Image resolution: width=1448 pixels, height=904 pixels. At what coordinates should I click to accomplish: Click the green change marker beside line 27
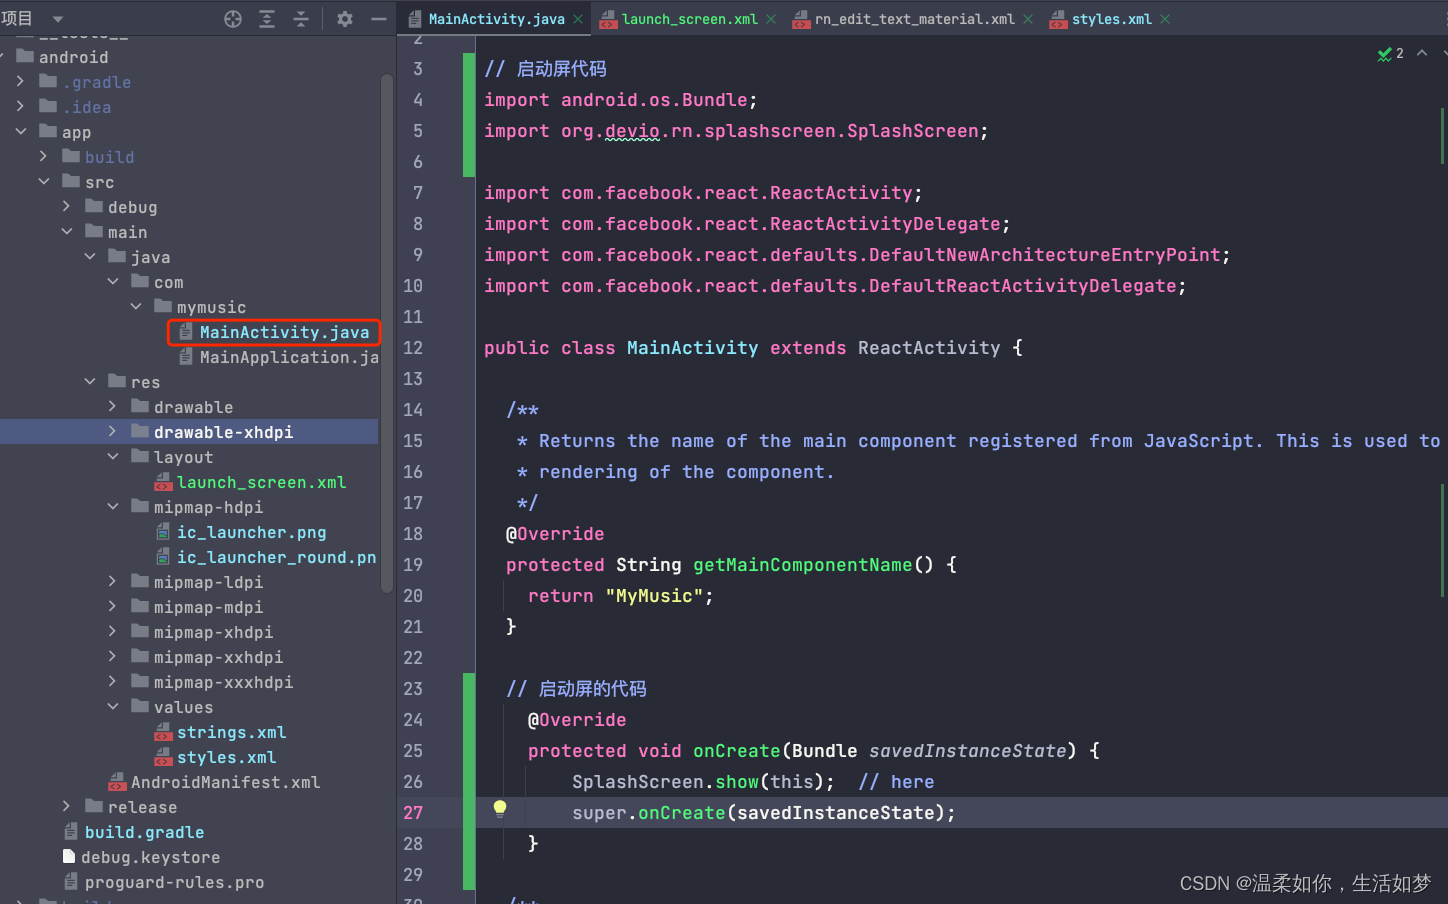click(470, 812)
